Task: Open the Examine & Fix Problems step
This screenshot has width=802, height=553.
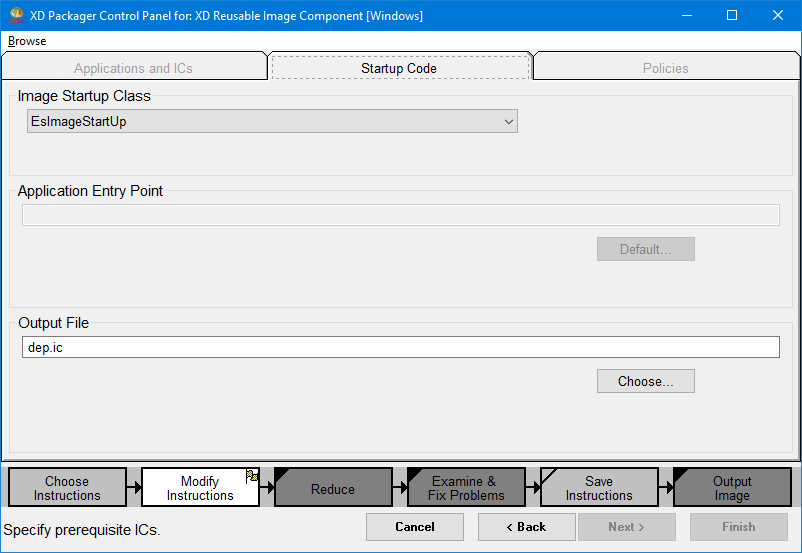Action: click(x=466, y=488)
